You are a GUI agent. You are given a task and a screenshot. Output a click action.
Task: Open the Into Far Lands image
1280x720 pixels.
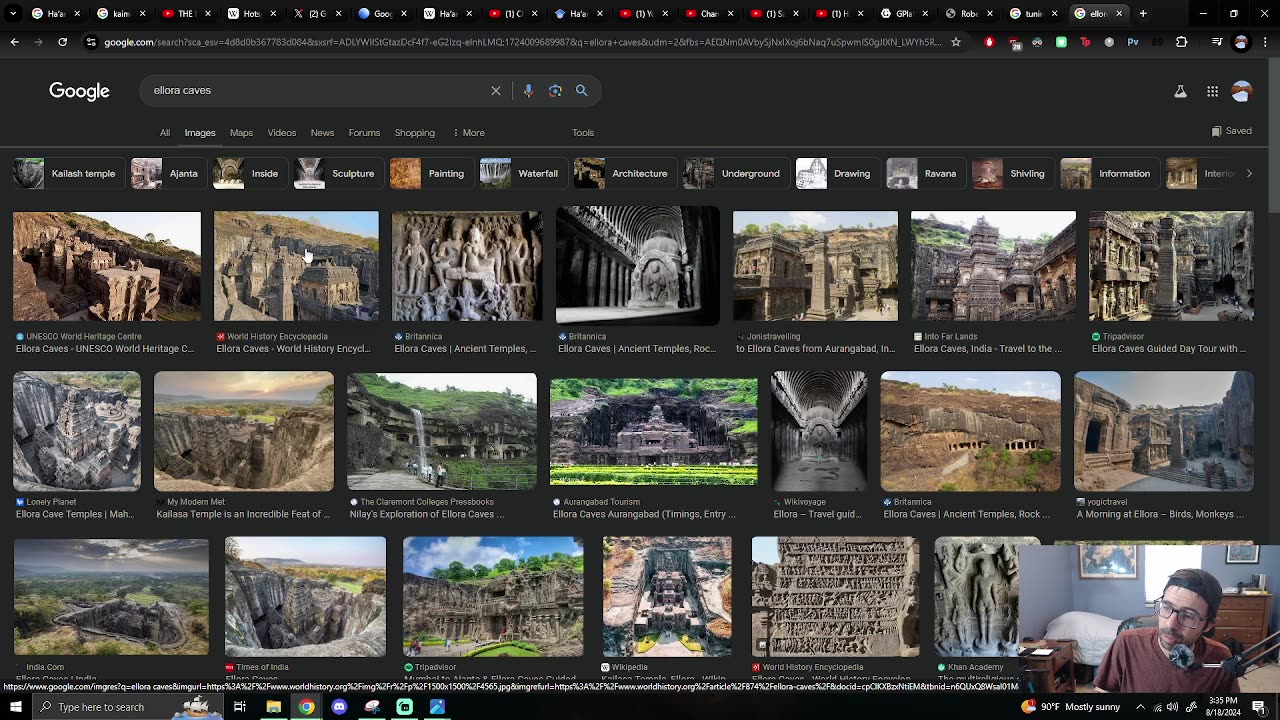pyautogui.click(x=993, y=266)
